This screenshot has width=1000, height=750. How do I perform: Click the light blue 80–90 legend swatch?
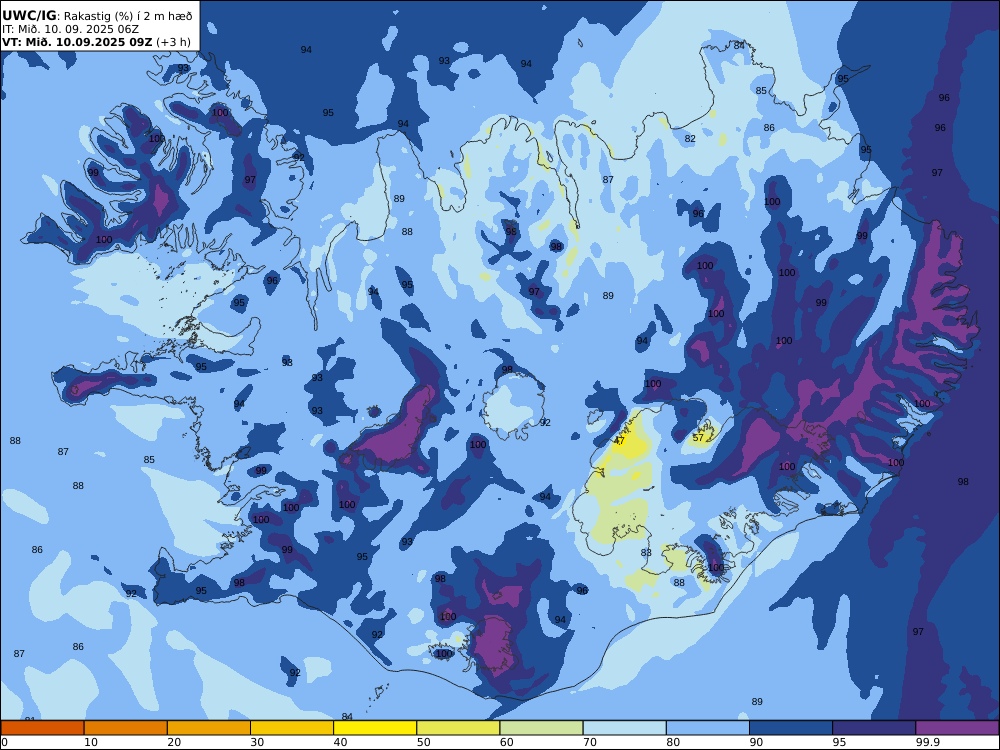pos(708,728)
